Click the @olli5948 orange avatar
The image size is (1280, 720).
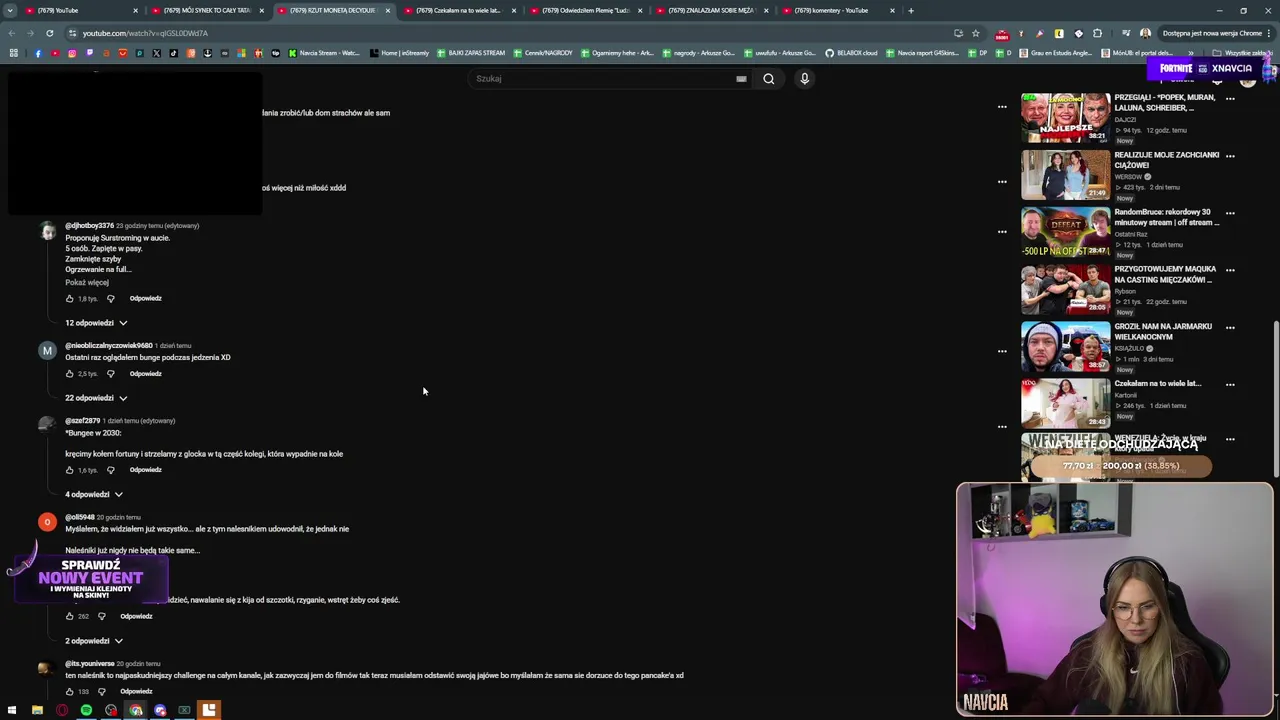47,522
